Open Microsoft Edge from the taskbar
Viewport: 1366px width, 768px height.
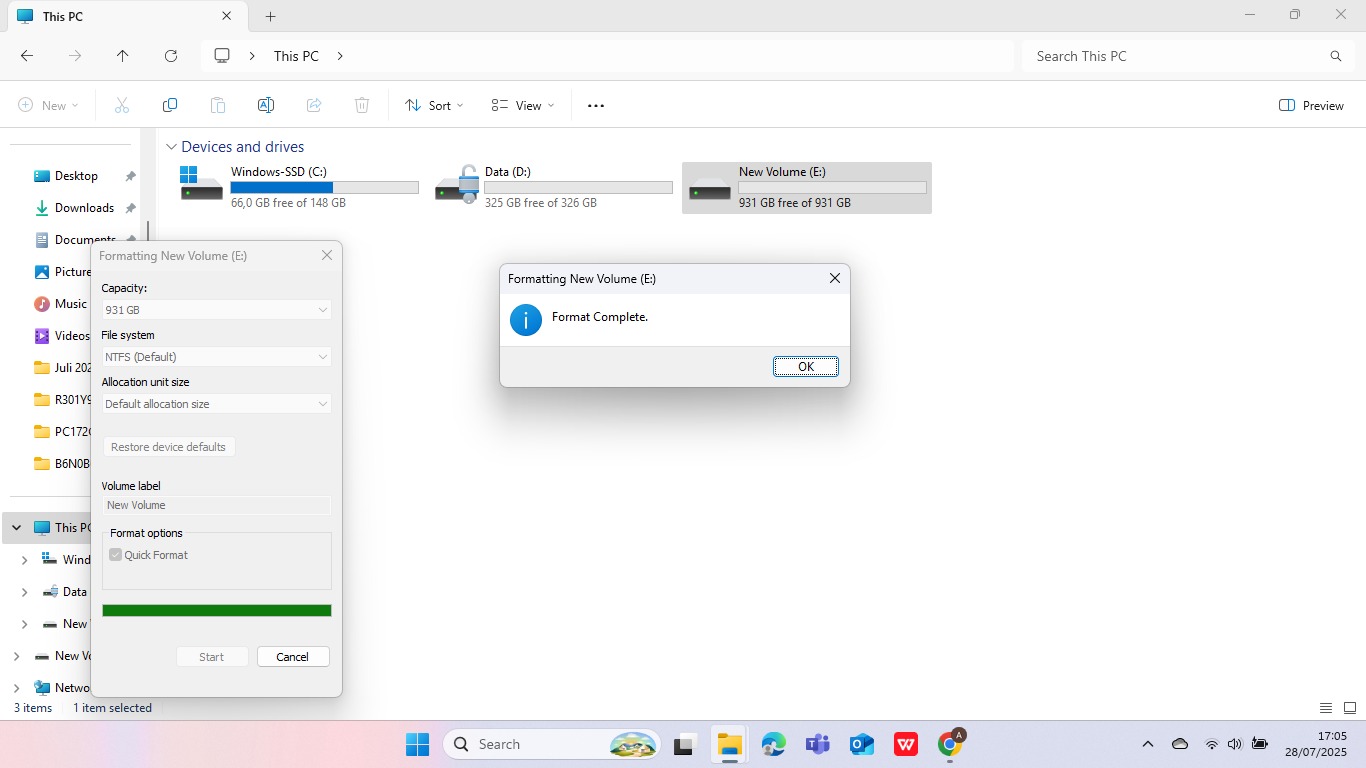[773, 744]
